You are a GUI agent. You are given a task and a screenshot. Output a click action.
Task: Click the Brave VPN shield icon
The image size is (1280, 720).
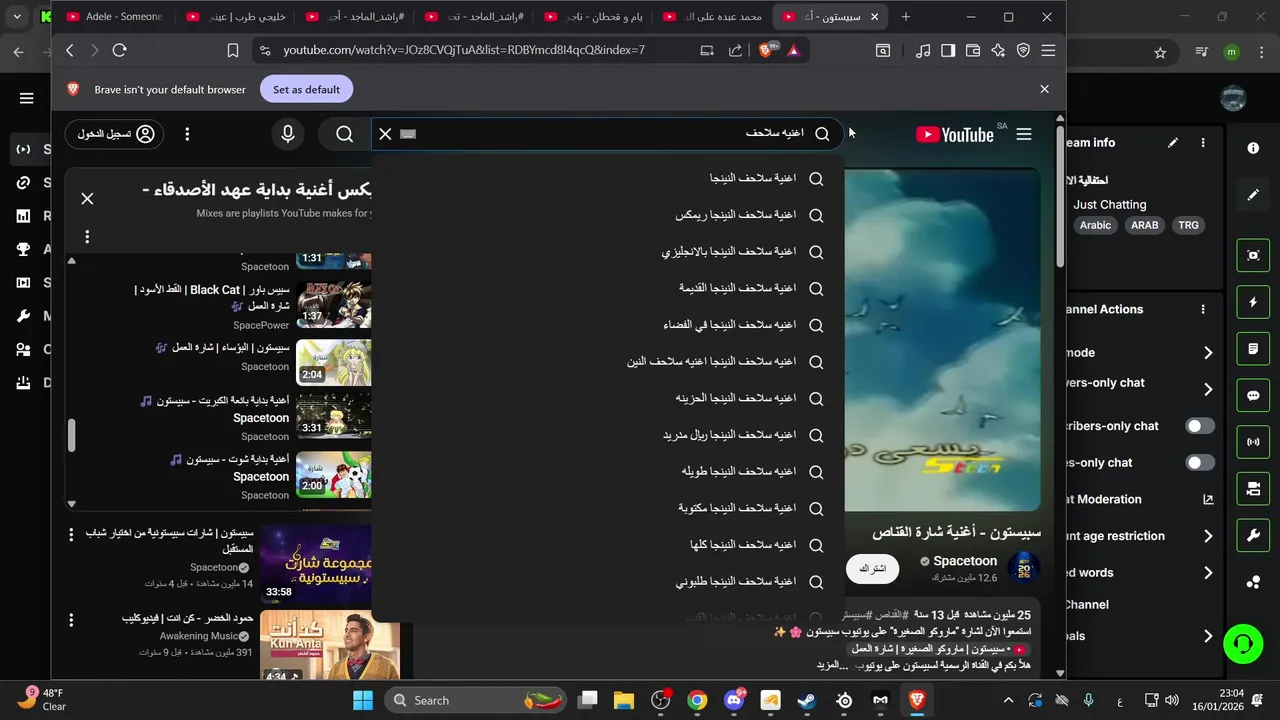coord(1023,50)
